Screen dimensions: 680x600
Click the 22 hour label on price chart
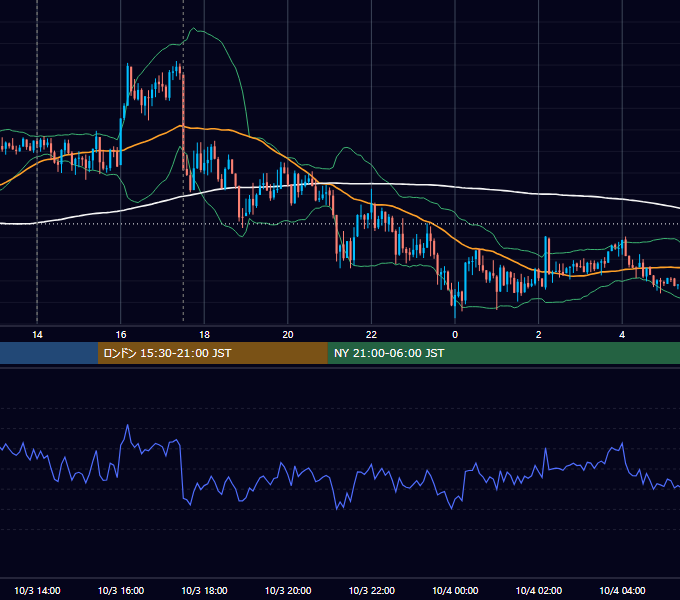371,335
